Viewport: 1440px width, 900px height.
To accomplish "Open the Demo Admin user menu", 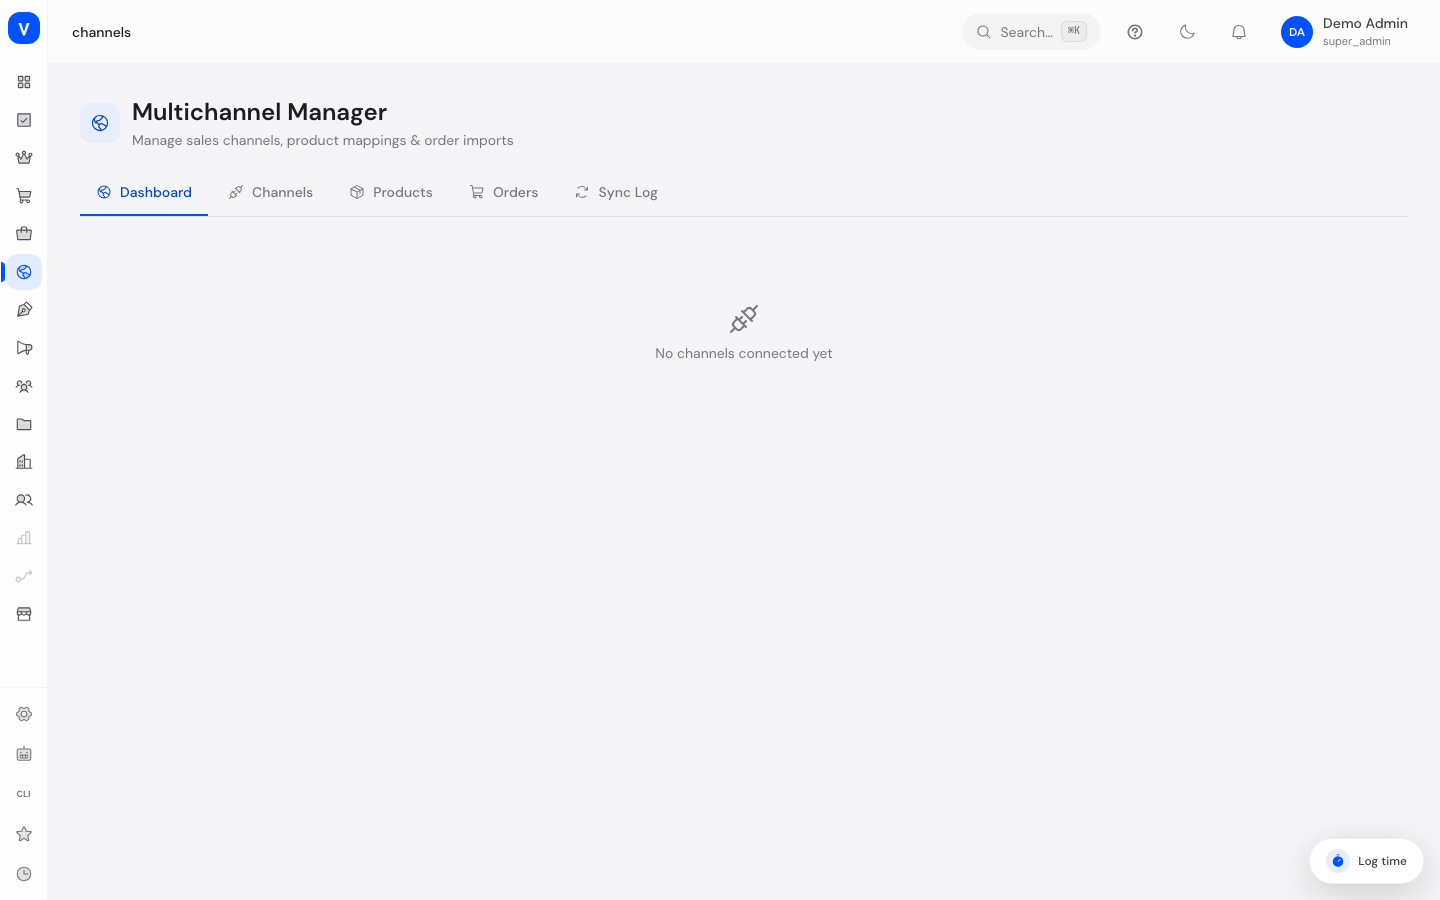I will pos(1344,32).
